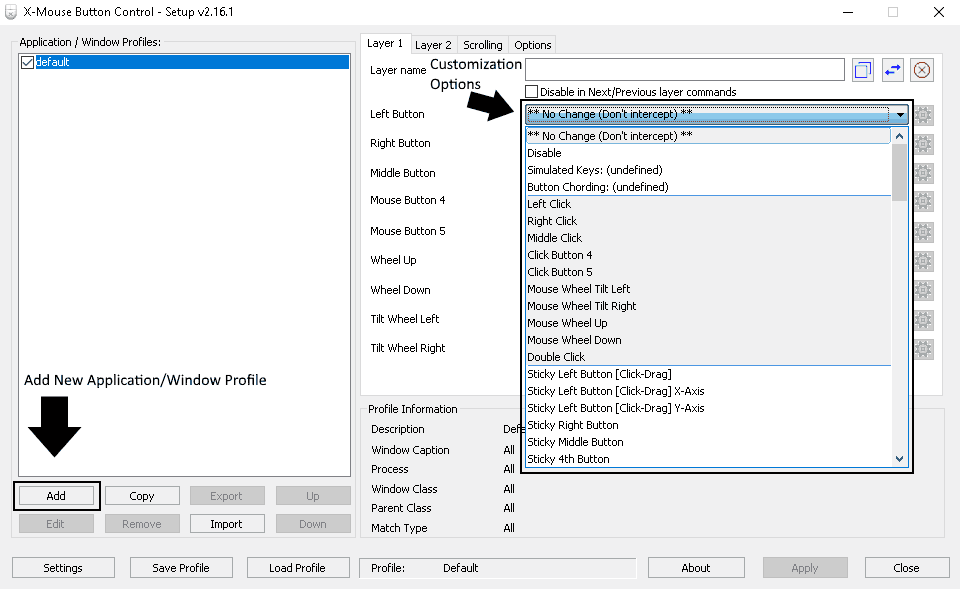This screenshot has height=589, width=960.
Task: Click the Layer name input field
Action: point(685,70)
